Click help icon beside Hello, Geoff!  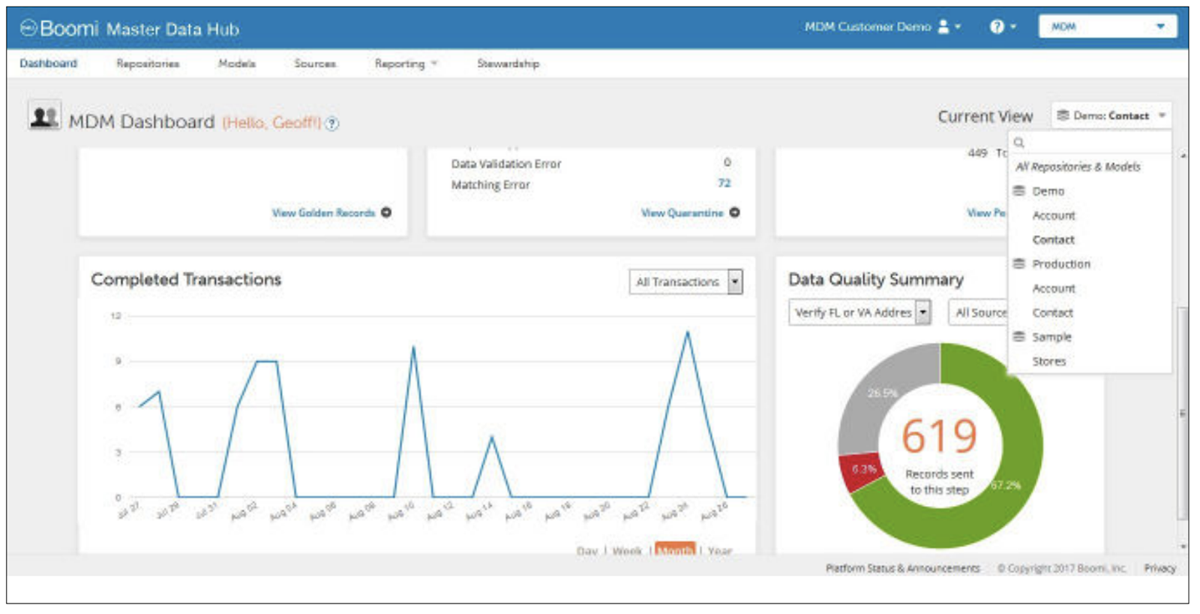(332, 124)
